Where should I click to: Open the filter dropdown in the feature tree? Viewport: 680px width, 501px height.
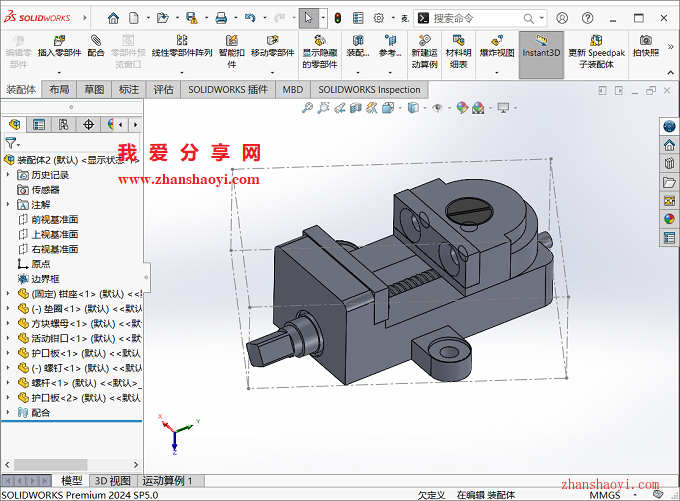click(x=12, y=144)
